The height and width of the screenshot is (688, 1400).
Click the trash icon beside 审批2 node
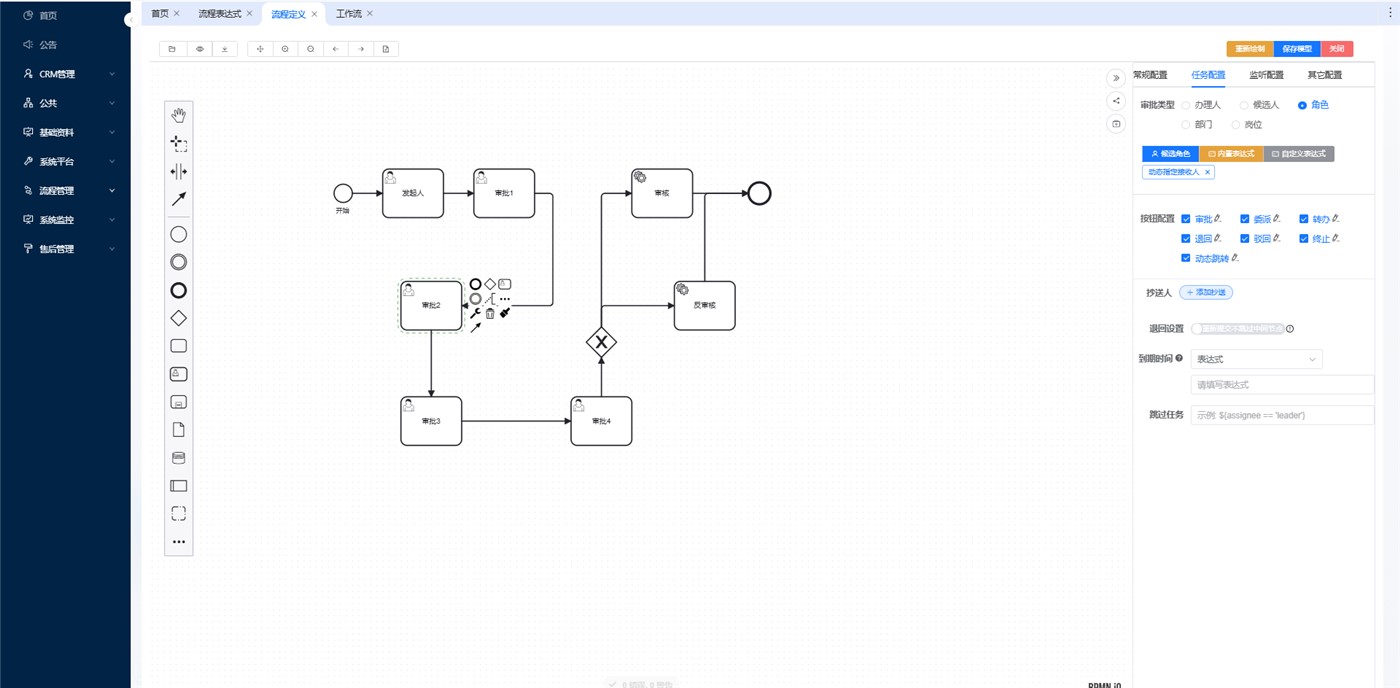490,313
